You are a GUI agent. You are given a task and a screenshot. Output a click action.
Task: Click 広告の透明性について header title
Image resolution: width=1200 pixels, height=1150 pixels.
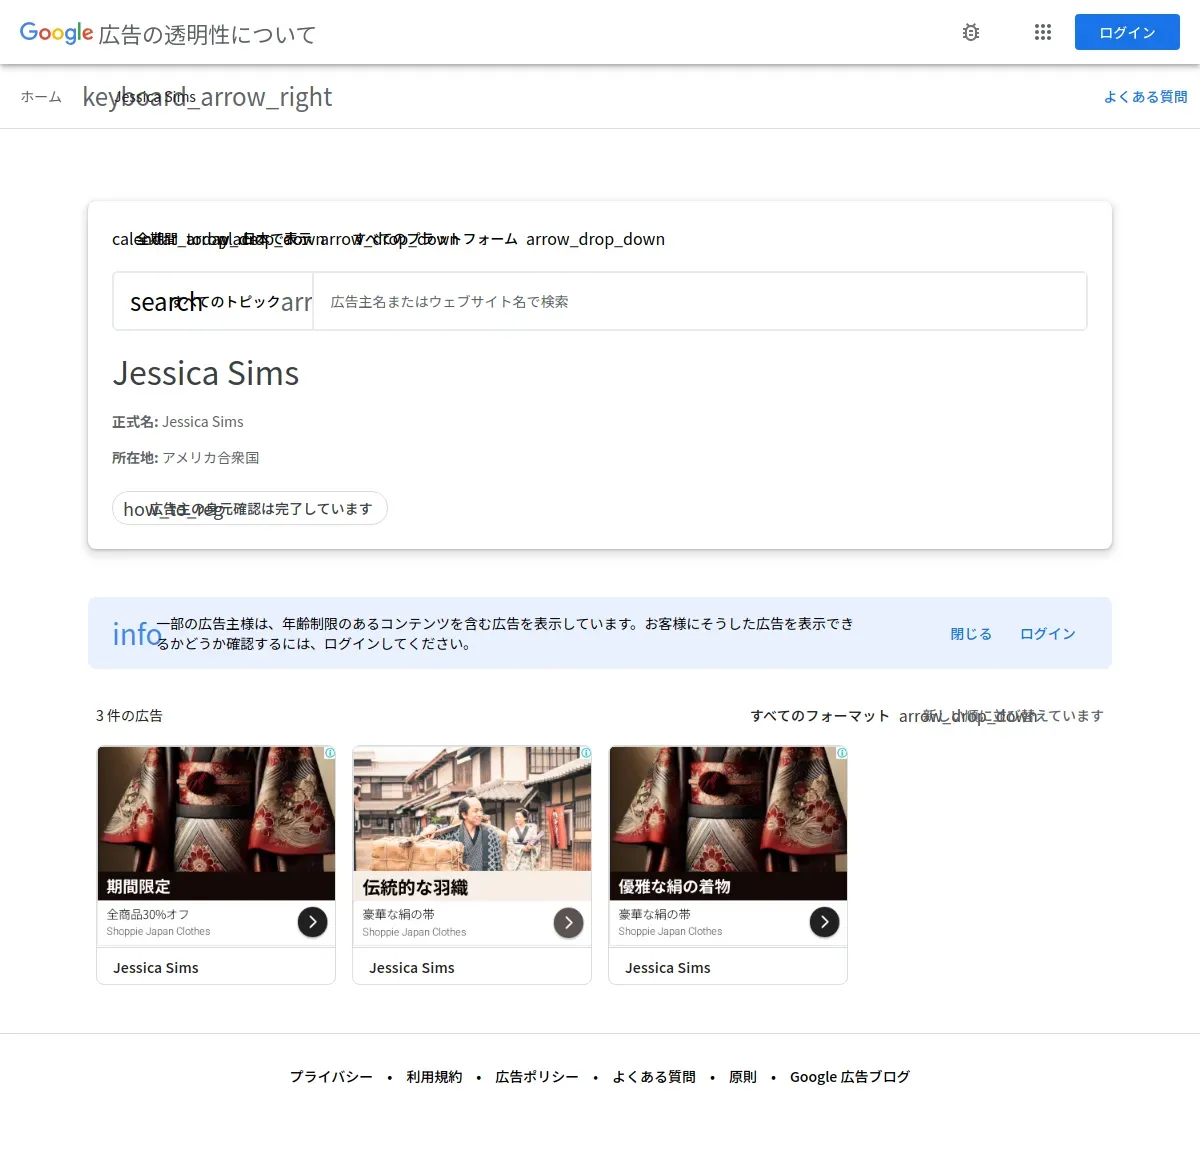207,35
